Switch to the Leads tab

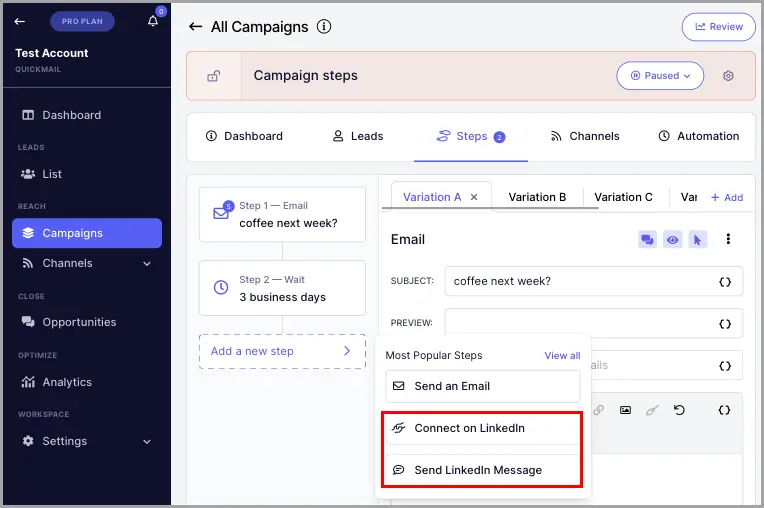point(358,136)
